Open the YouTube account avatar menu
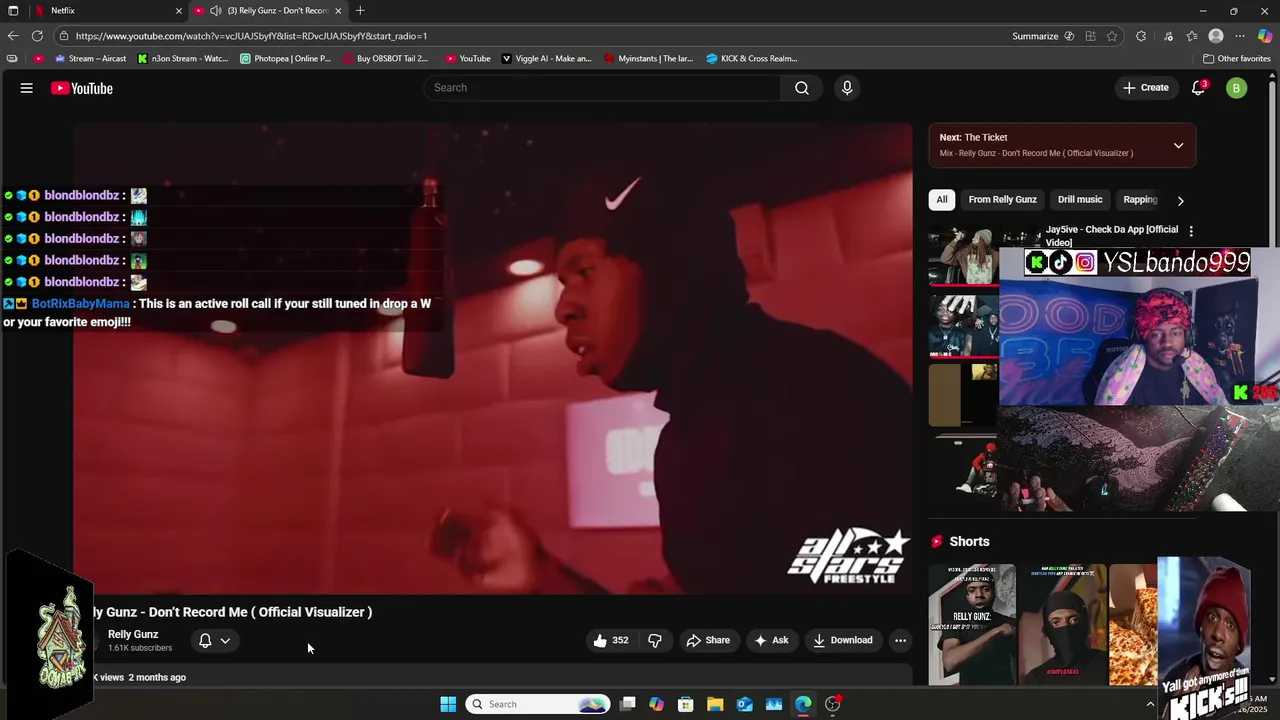Image resolution: width=1280 pixels, height=720 pixels. (x=1237, y=88)
